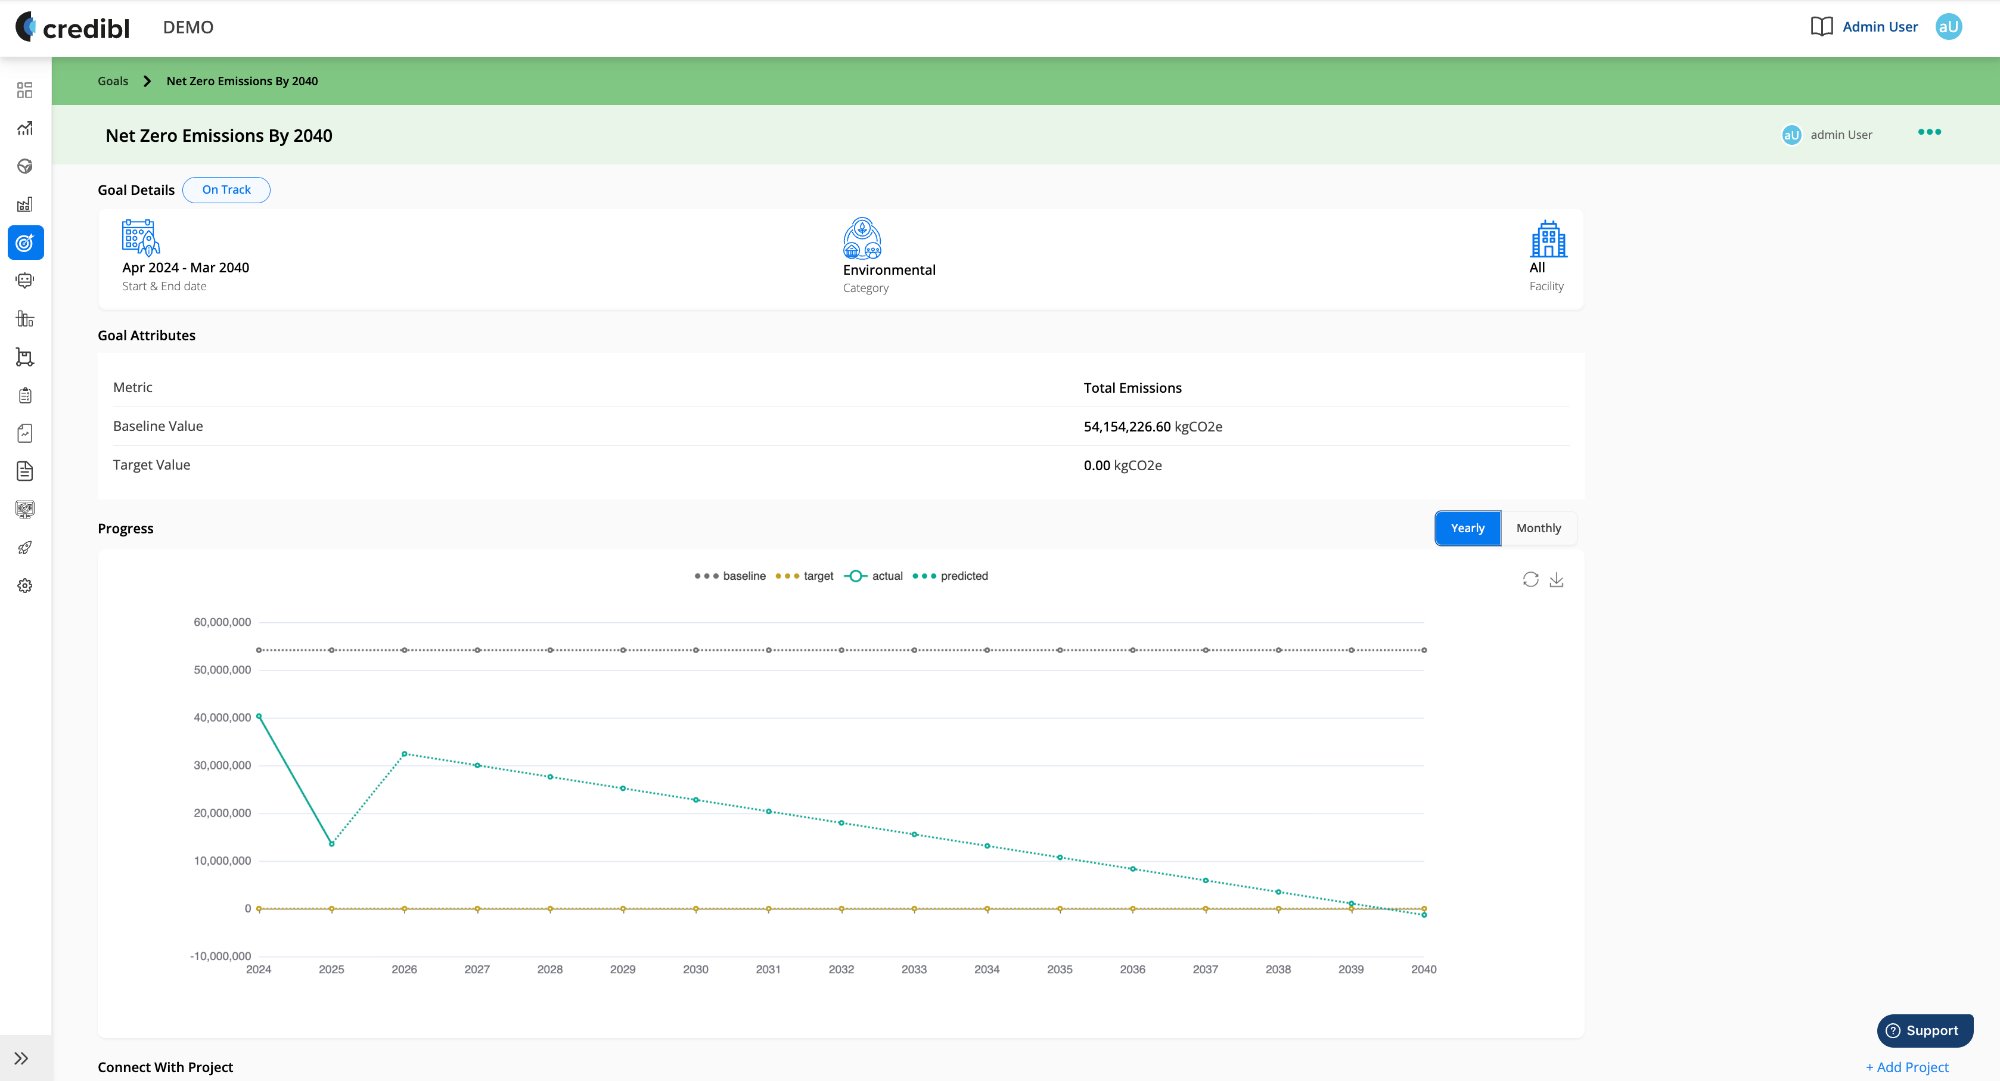
Task: Switch progress view to Yearly
Action: (x=1467, y=528)
